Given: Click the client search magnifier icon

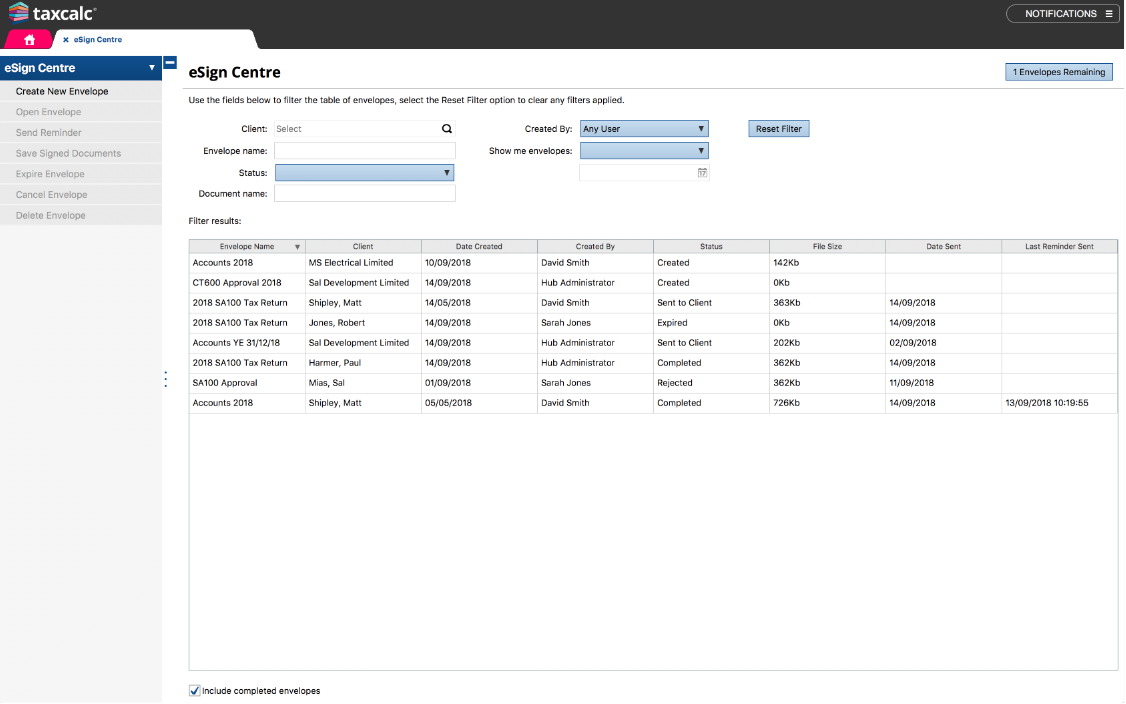Looking at the screenshot, I should pos(447,129).
